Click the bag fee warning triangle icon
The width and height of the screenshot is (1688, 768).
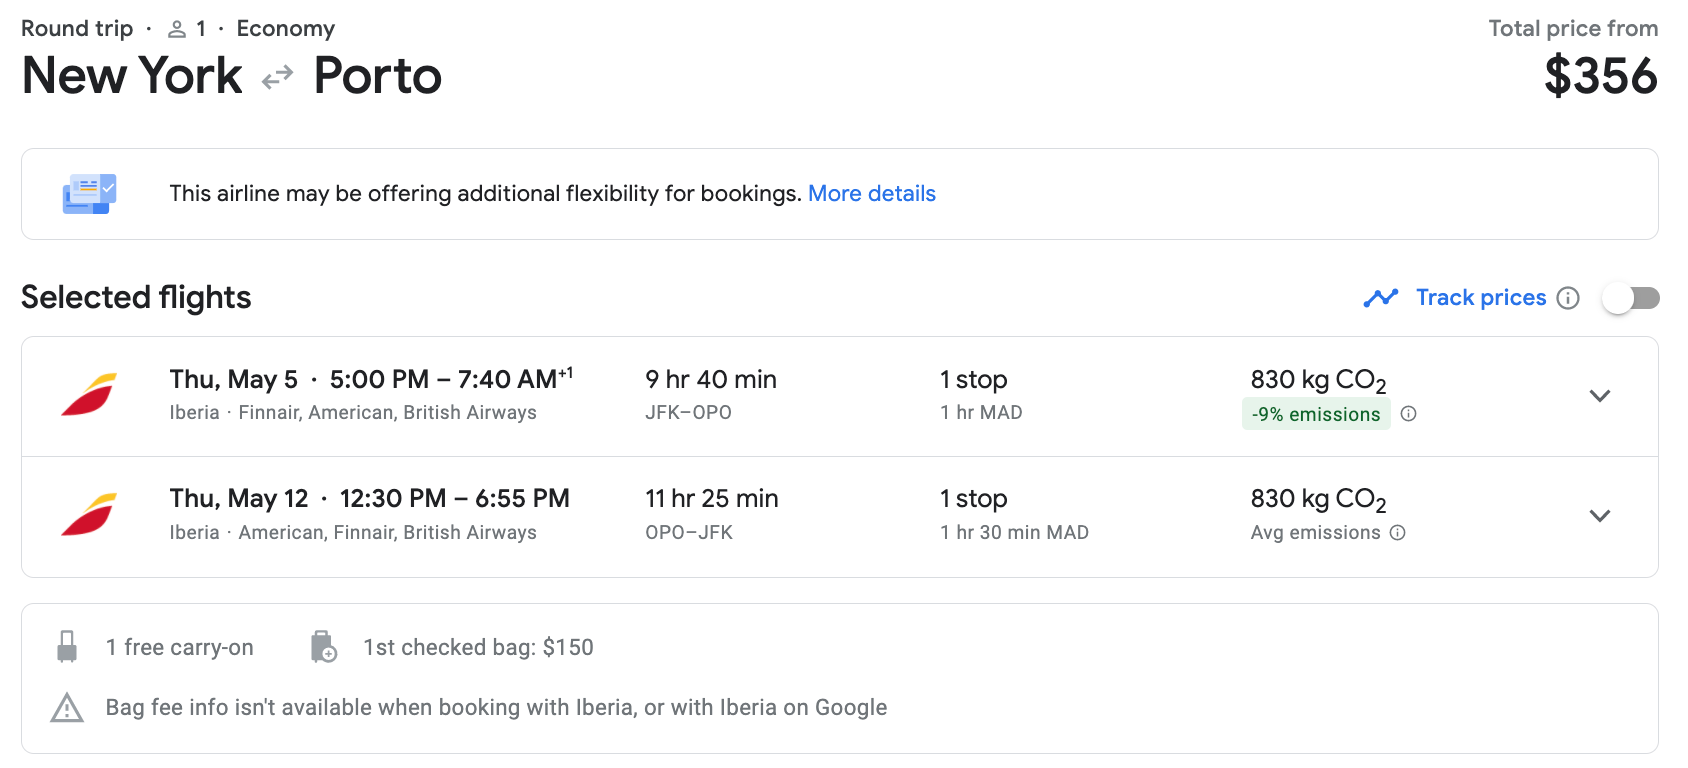pos(67,708)
